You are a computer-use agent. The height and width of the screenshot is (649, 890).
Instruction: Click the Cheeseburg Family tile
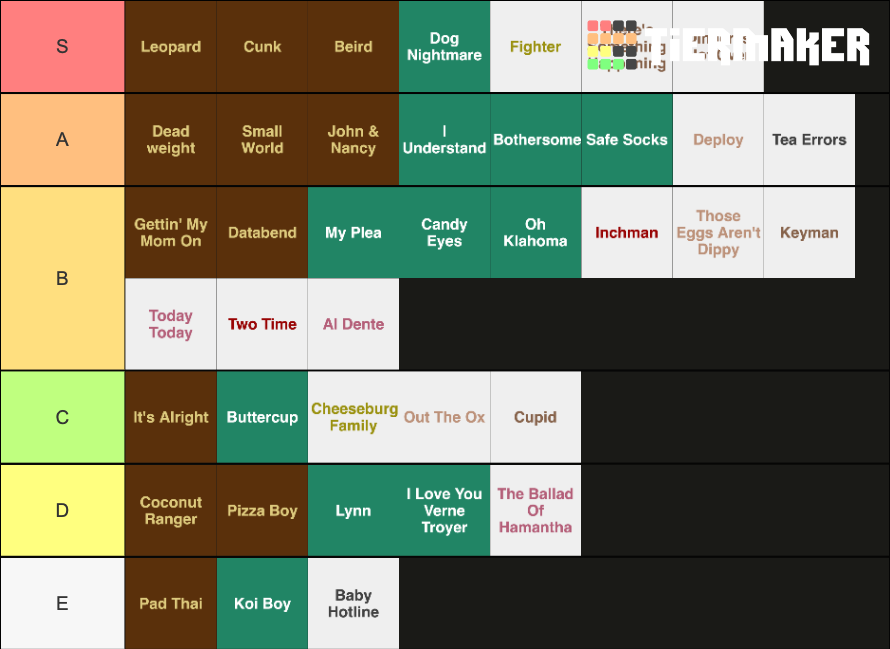pos(353,417)
